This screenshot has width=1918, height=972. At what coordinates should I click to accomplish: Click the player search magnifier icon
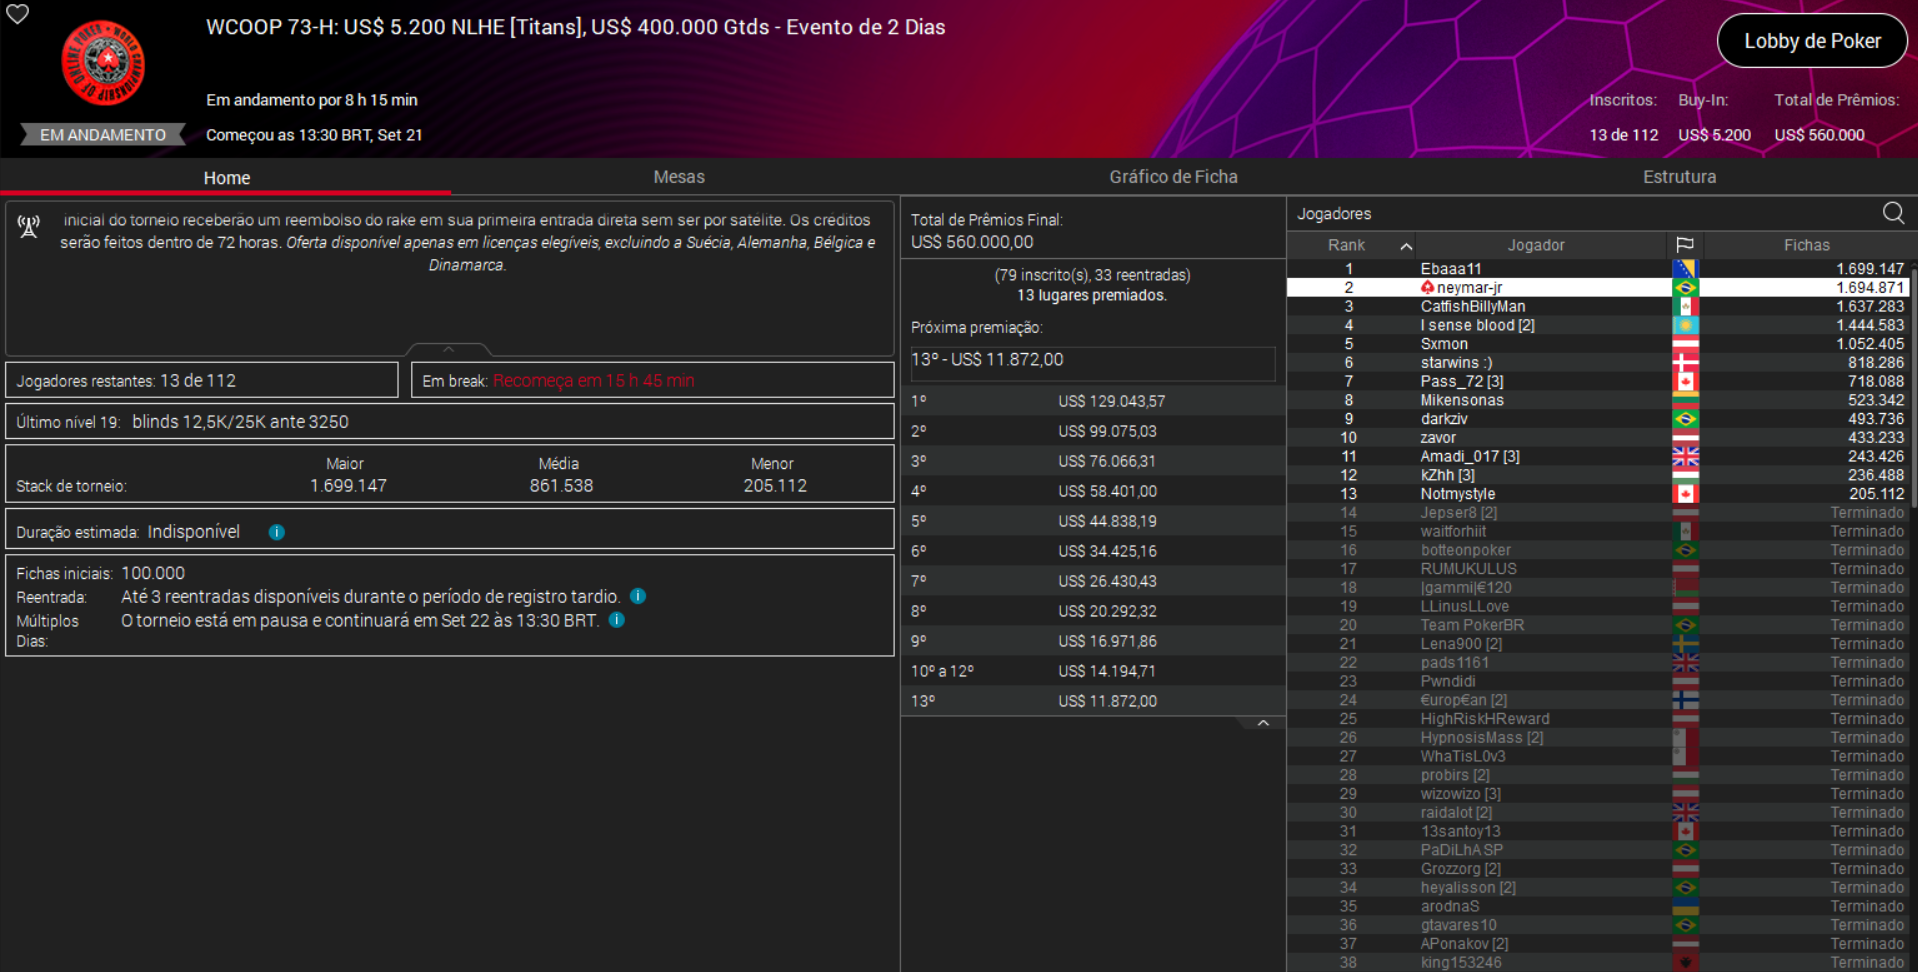point(1893,213)
